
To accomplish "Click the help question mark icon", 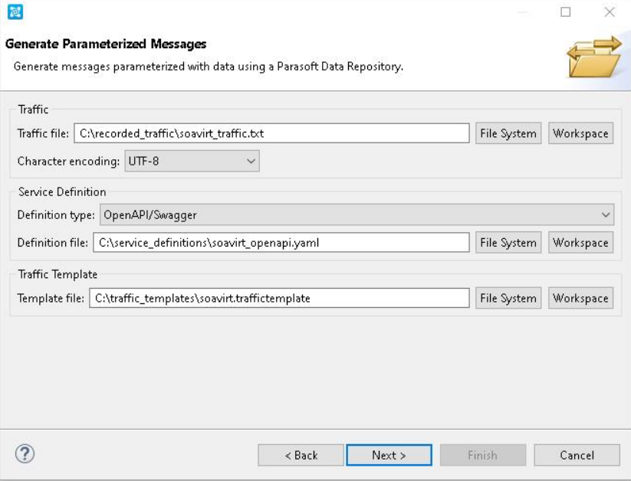I will coord(25,454).
